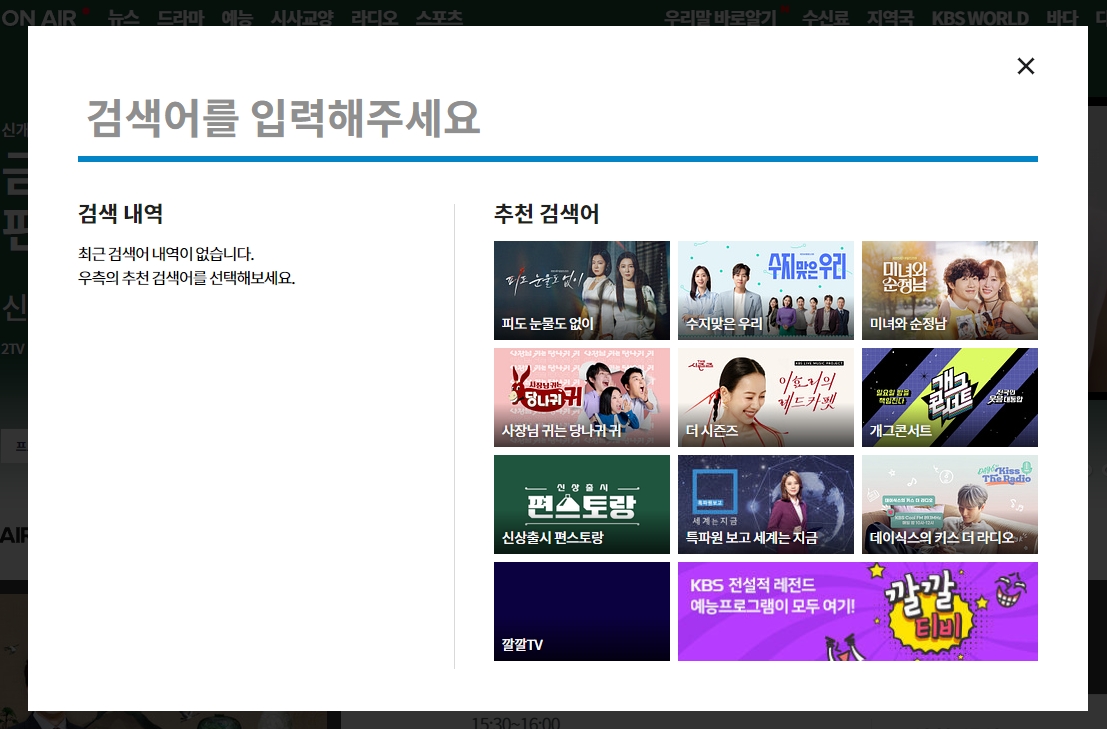Open the 라디오 menu in background header
Viewport: 1107px width, 729px height.
pos(374,17)
